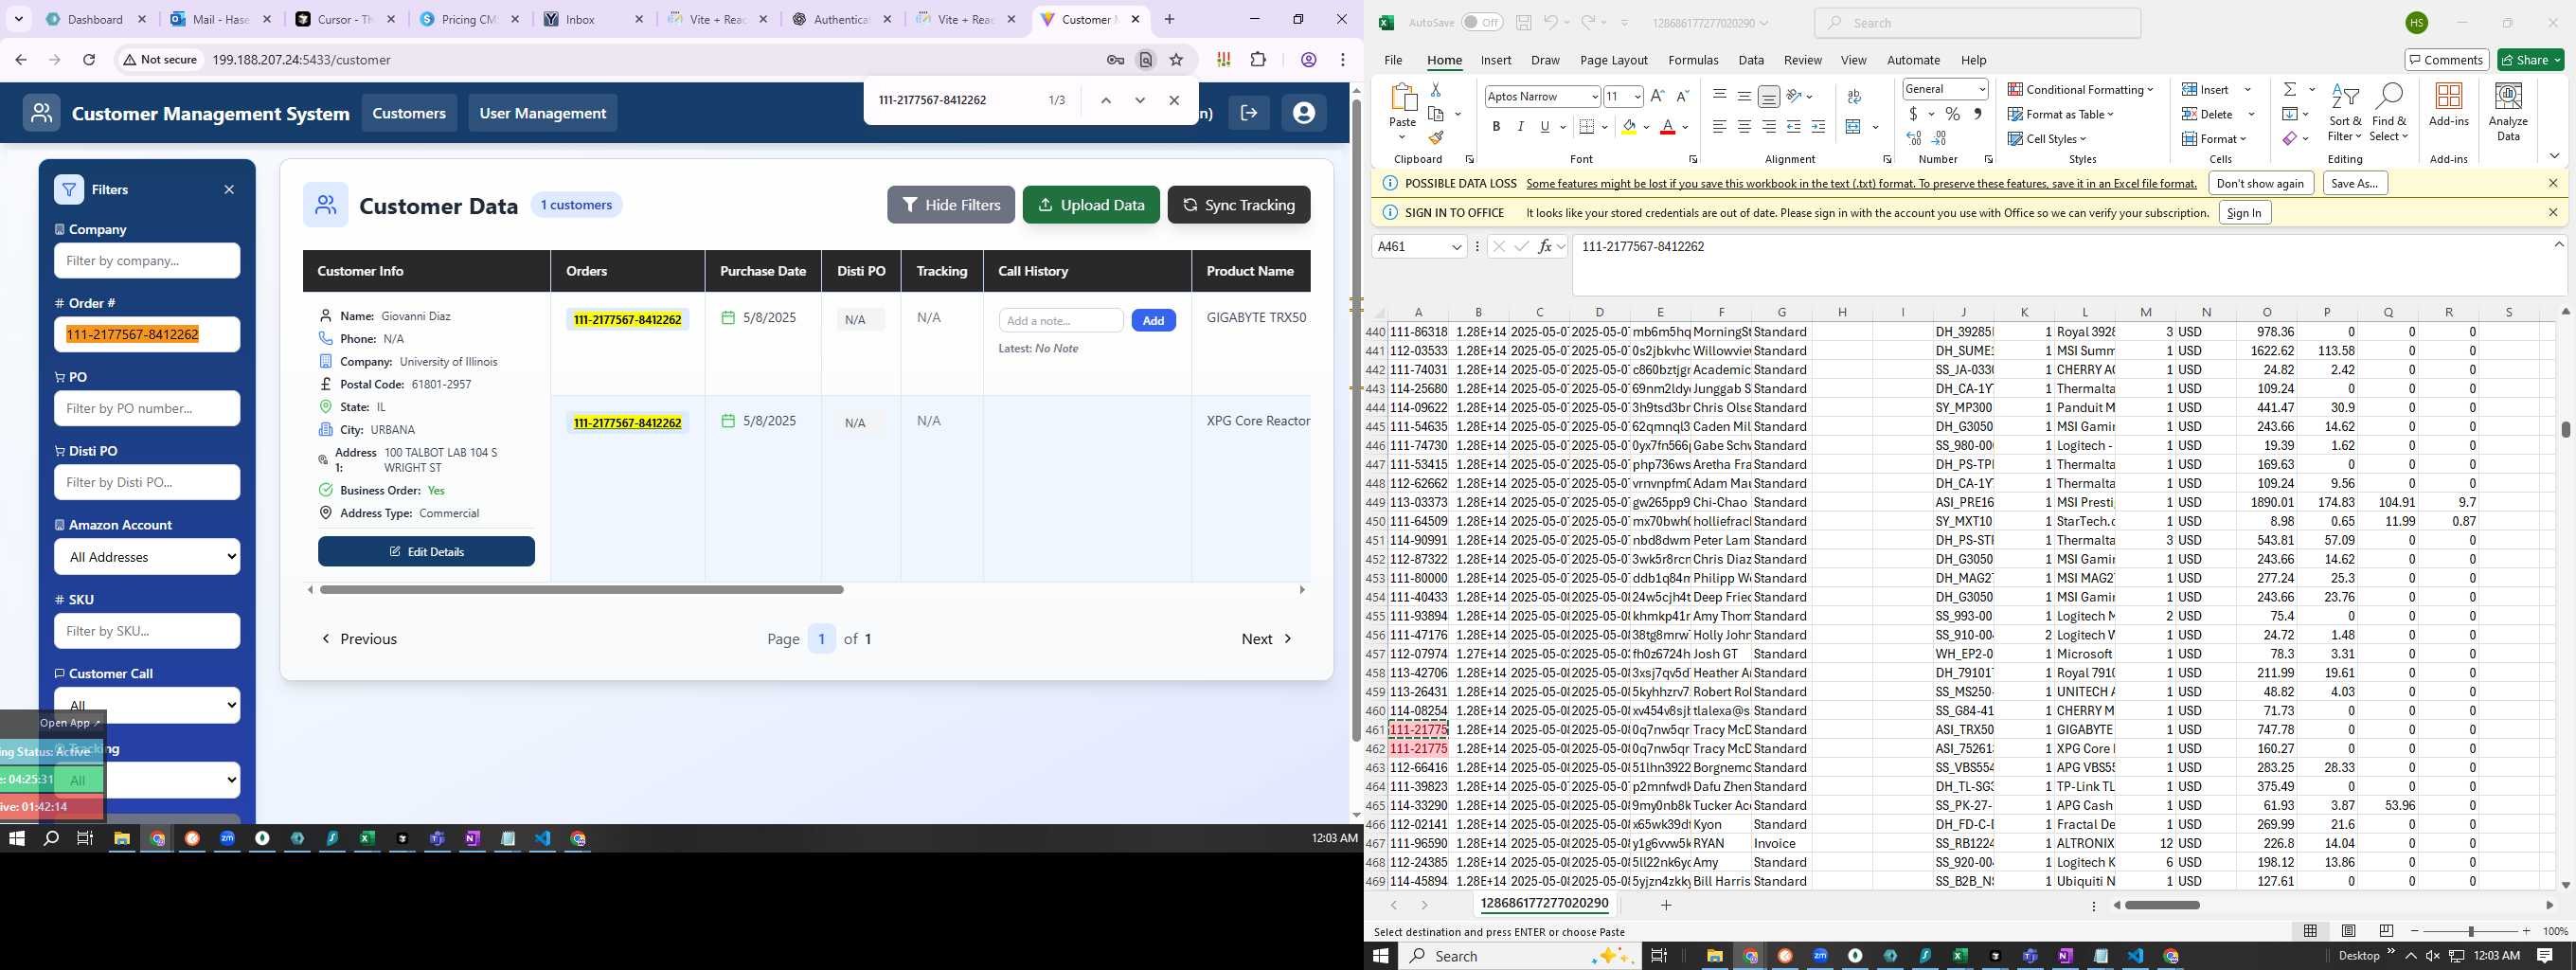Expand the Name Box A461 dropdown

click(x=1455, y=247)
